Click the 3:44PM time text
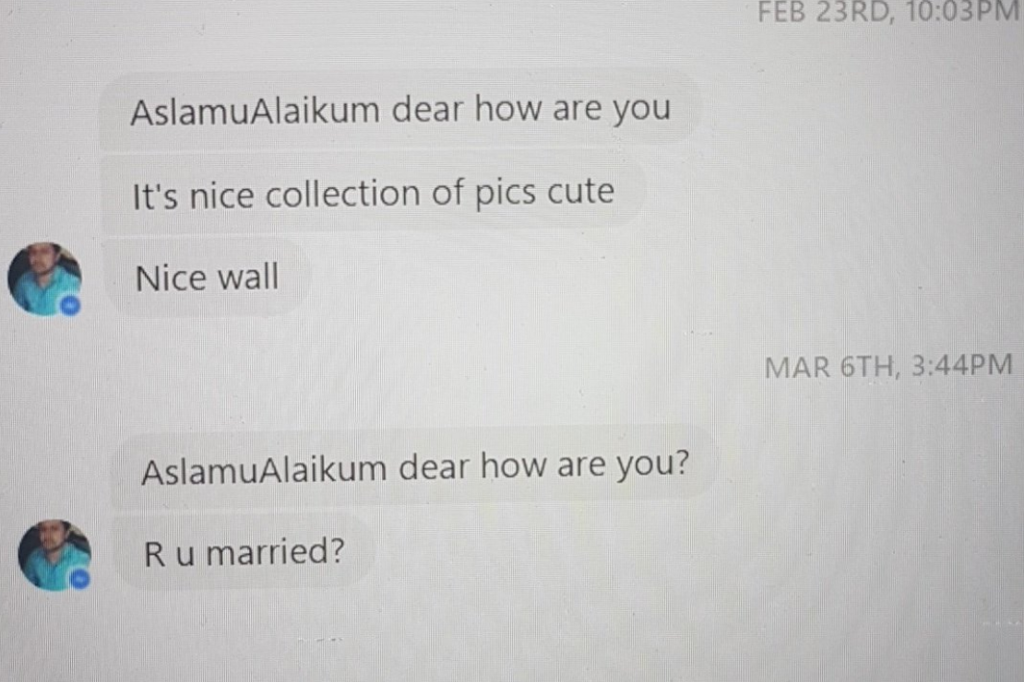This screenshot has width=1024, height=682. click(961, 365)
